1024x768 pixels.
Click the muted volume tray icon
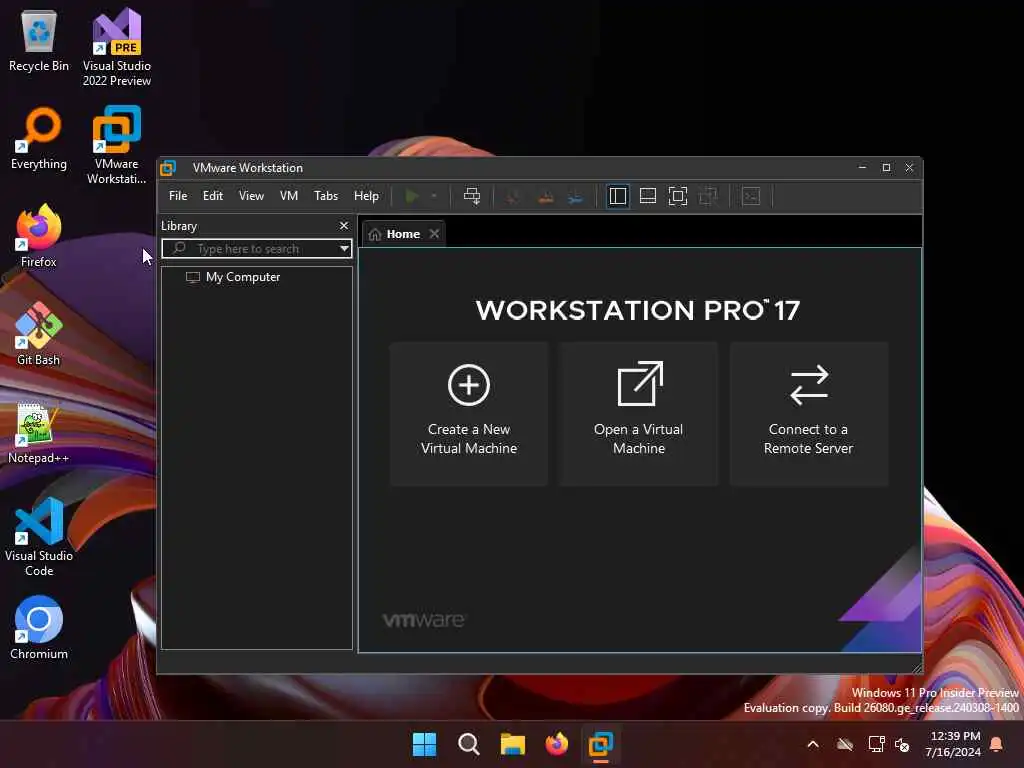point(902,744)
